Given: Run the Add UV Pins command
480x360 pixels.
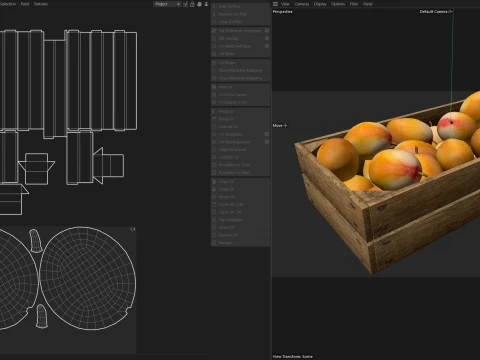Looking at the screenshot, I should (240, 6).
